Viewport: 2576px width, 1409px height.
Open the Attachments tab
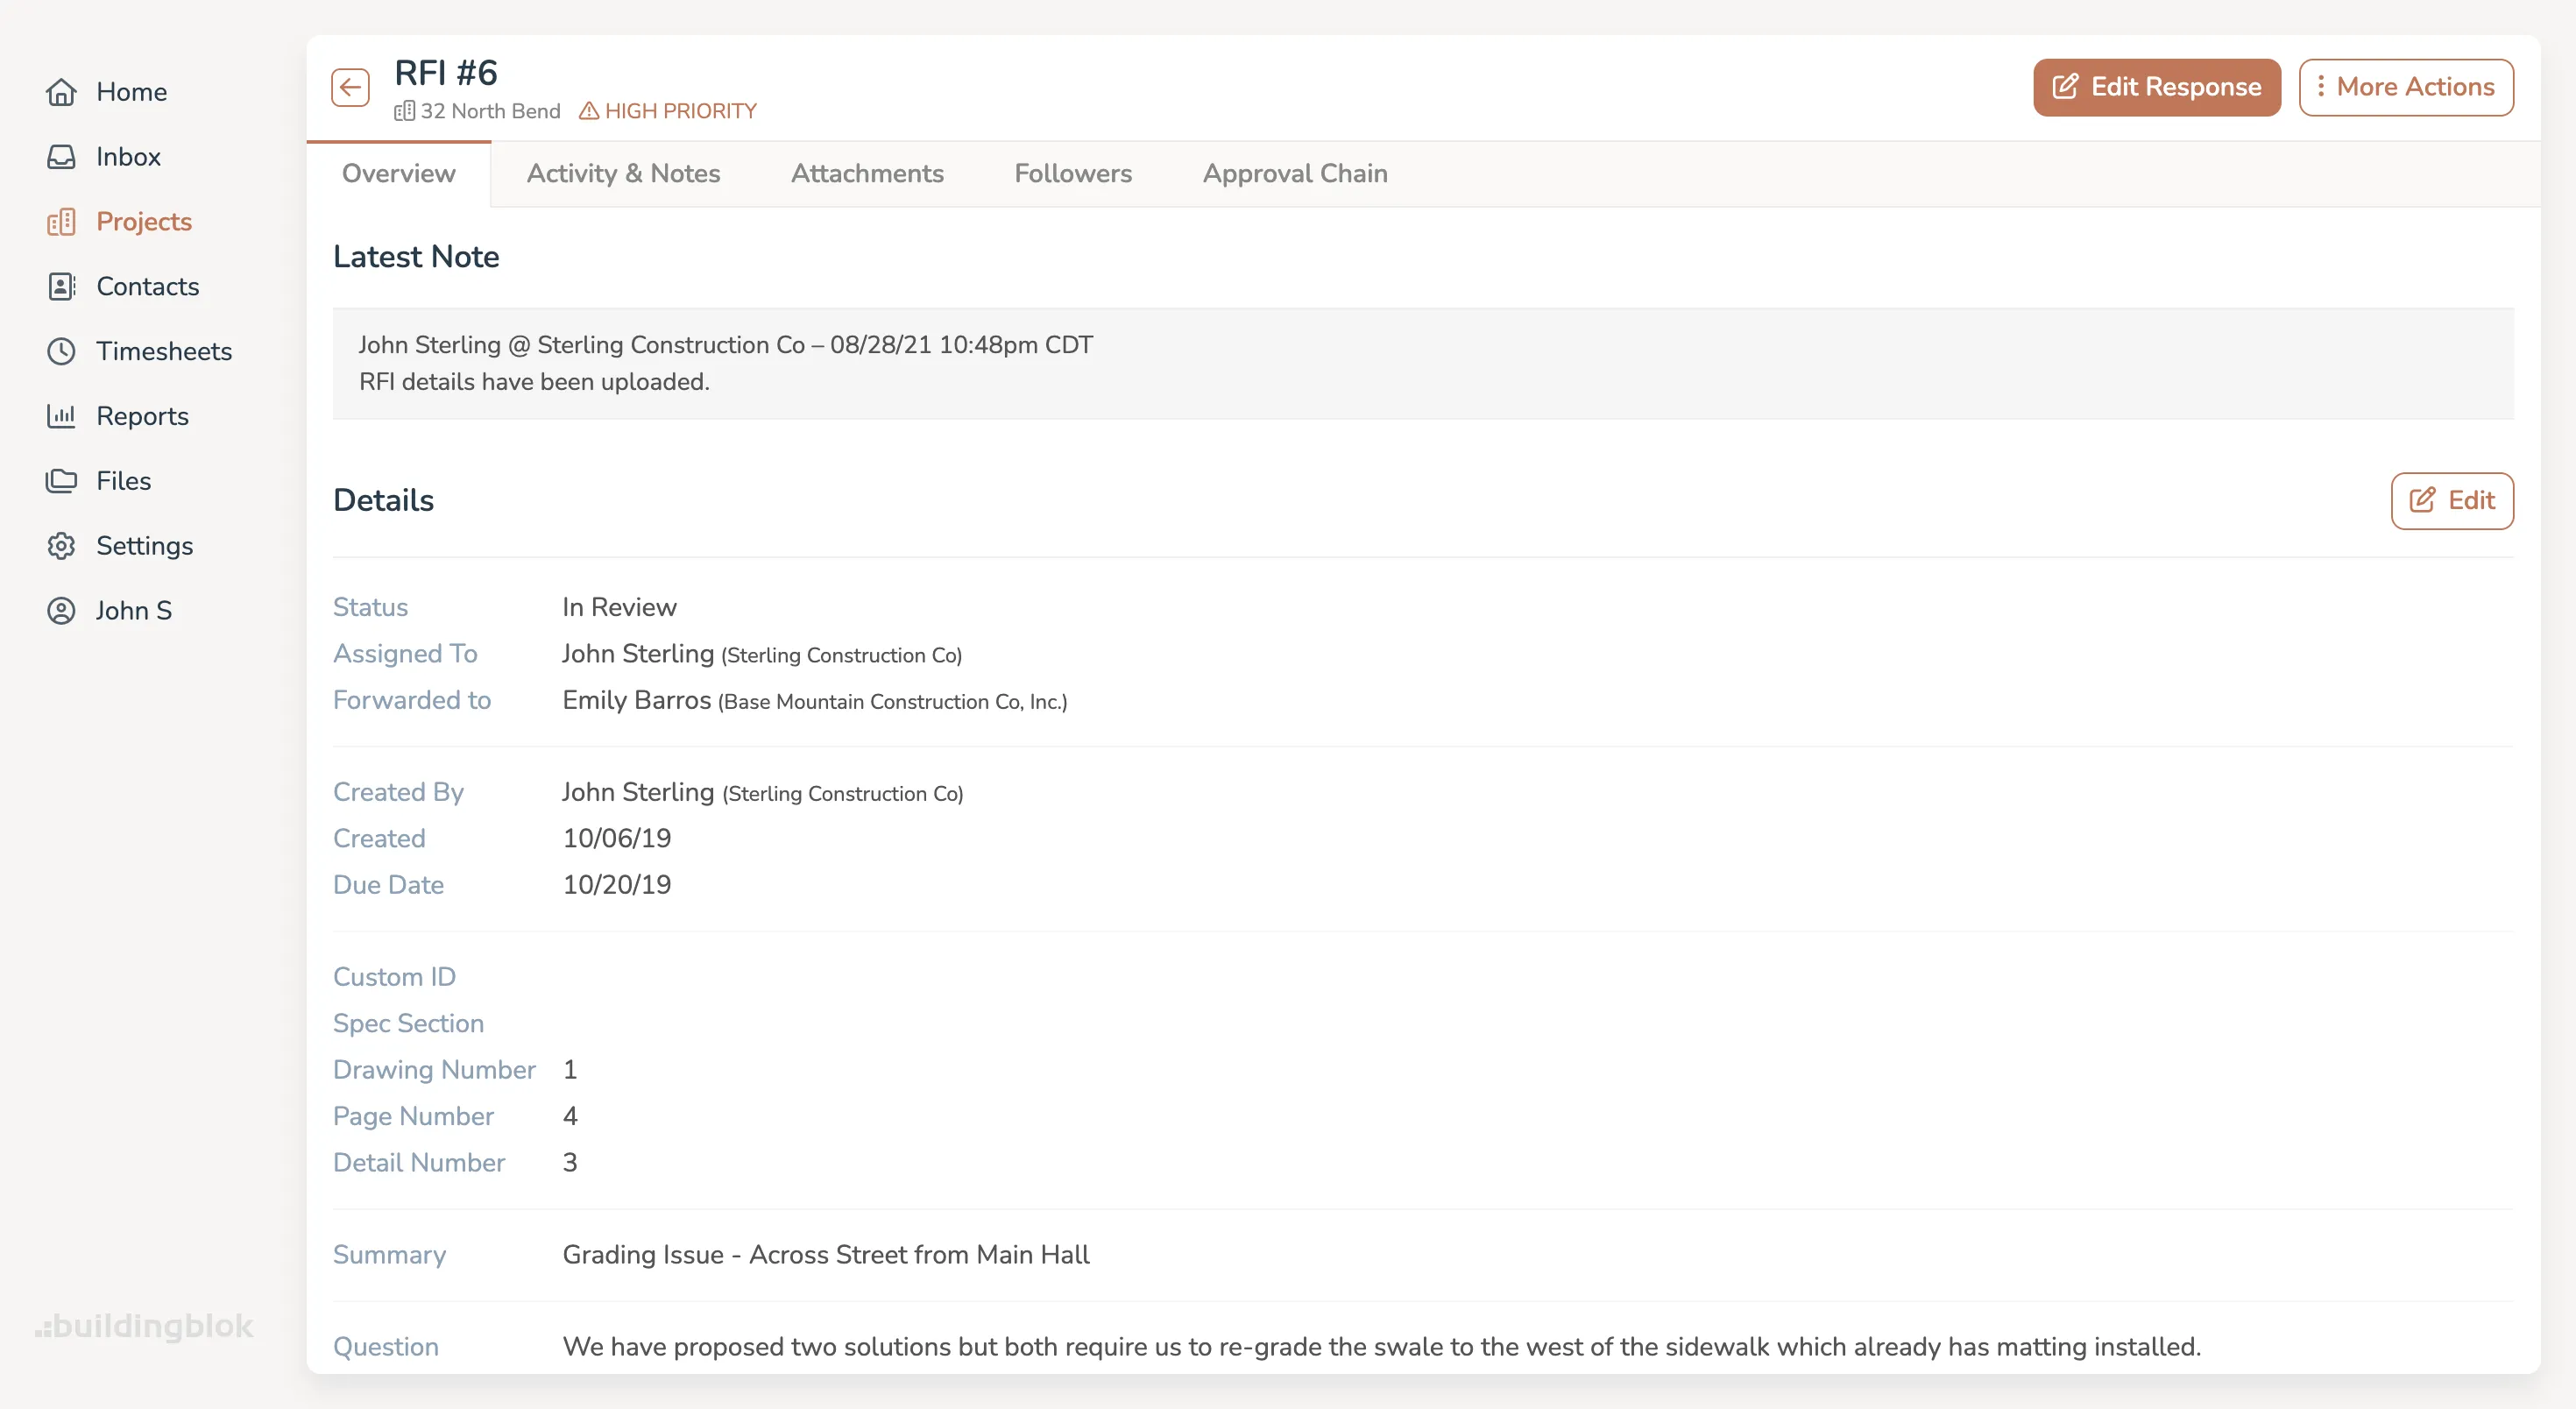pyautogui.click(x=867, y=173)
